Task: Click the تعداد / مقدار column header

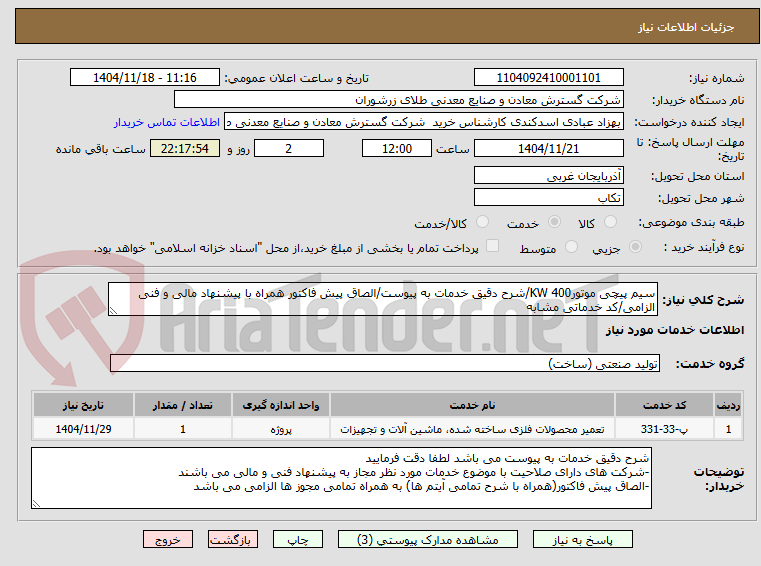Action: pos(183,405)
